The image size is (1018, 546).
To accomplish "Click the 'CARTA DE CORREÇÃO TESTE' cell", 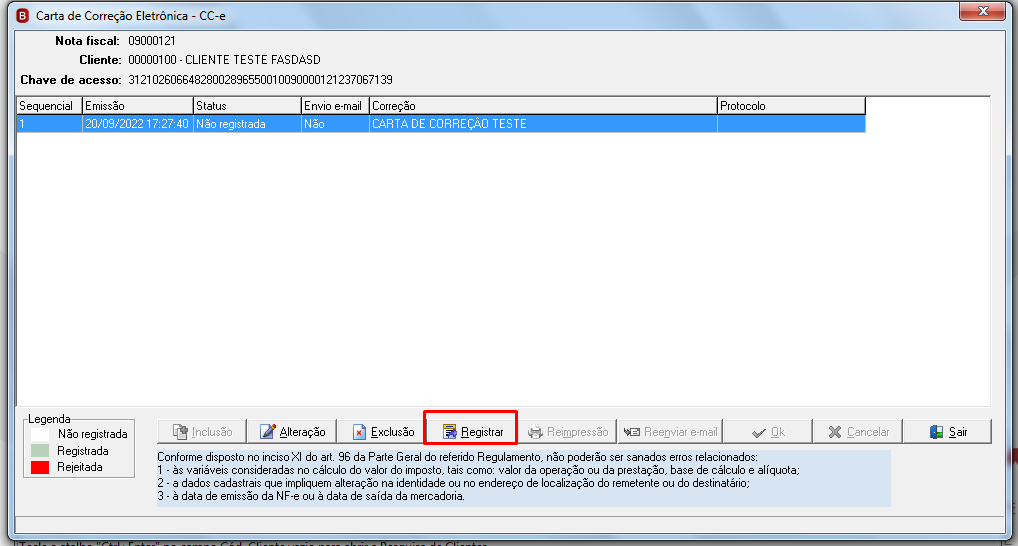I will pyautogui.click(x=543, y=124).
